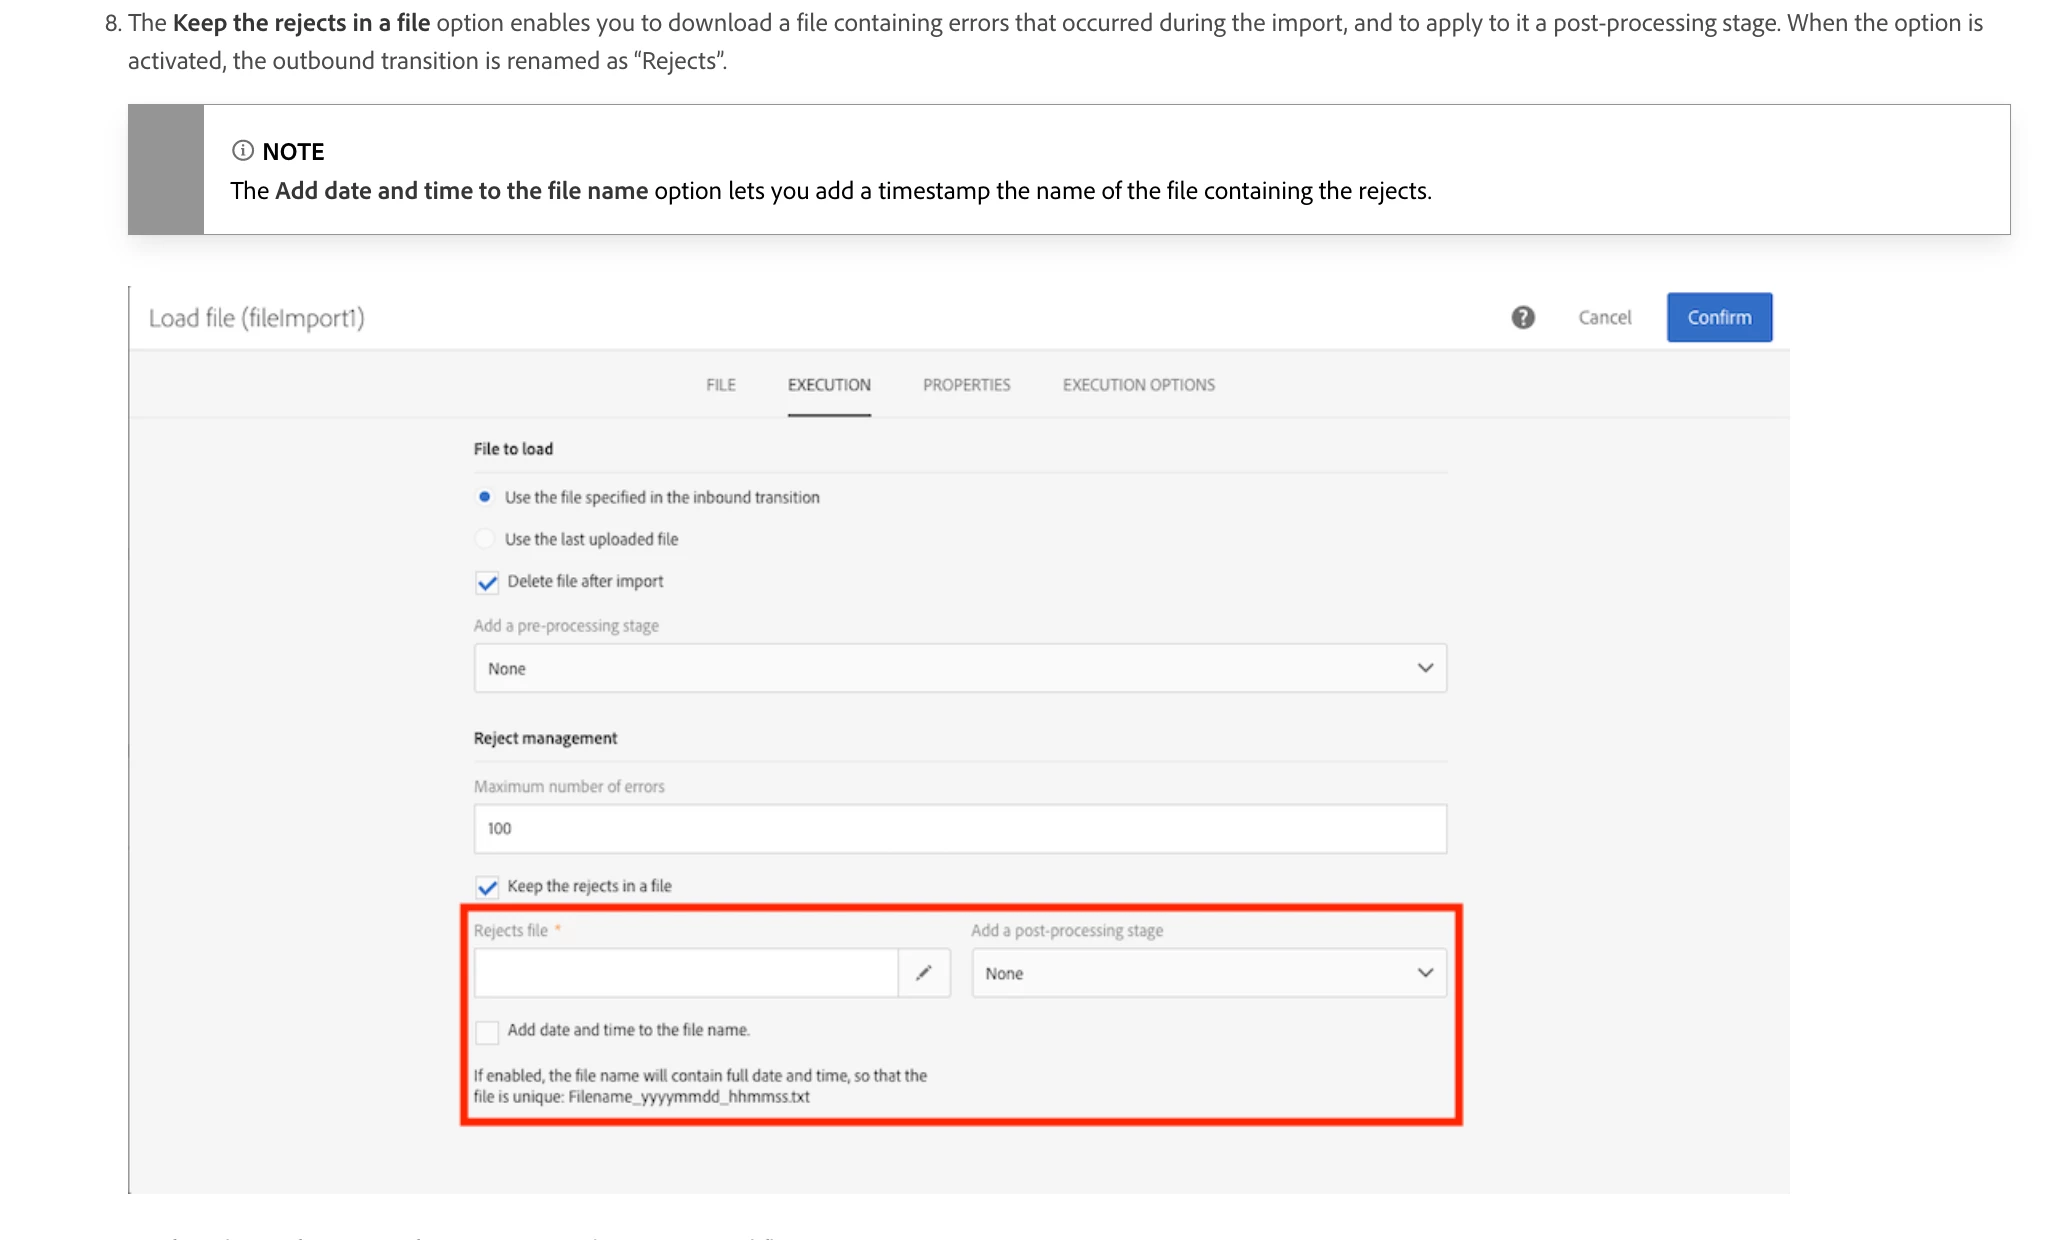
Task: Click the post-processing dropdown chevron arrow
Action: 1425,973
